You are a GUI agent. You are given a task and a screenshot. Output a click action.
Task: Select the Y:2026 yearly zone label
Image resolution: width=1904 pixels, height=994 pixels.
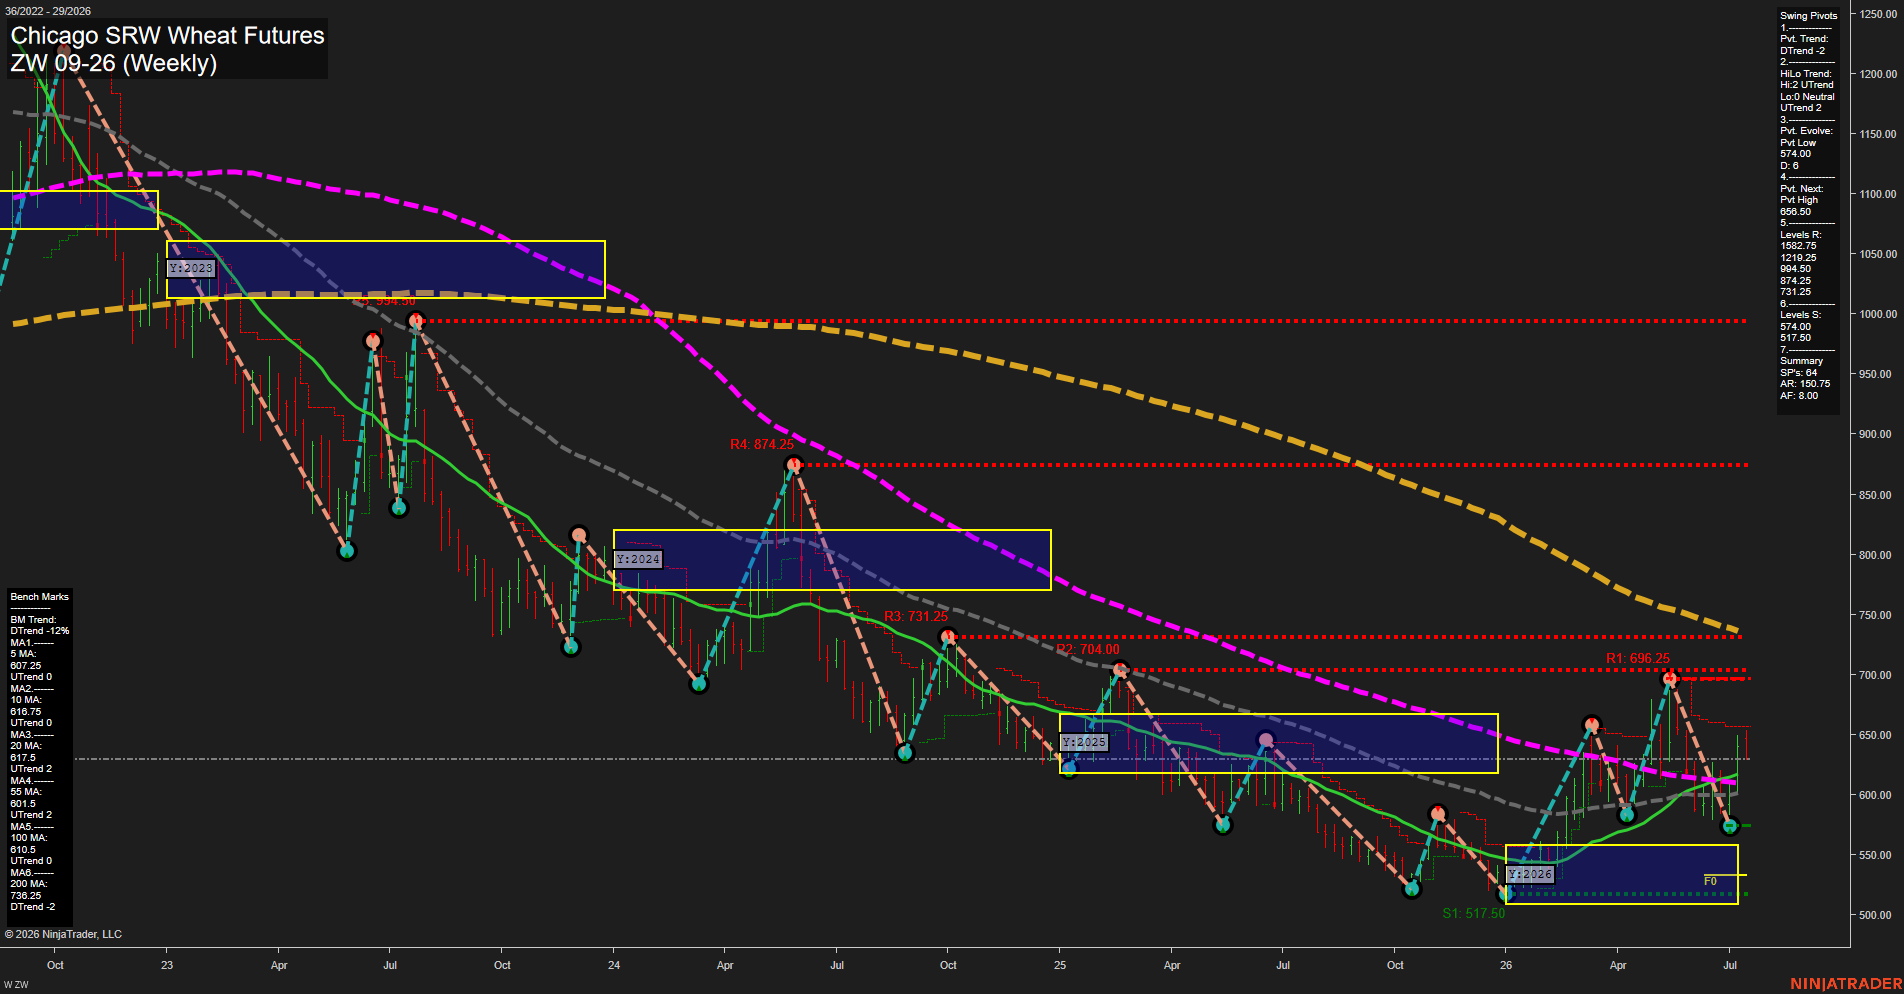pyautogui.click(x=1530, y=874)
